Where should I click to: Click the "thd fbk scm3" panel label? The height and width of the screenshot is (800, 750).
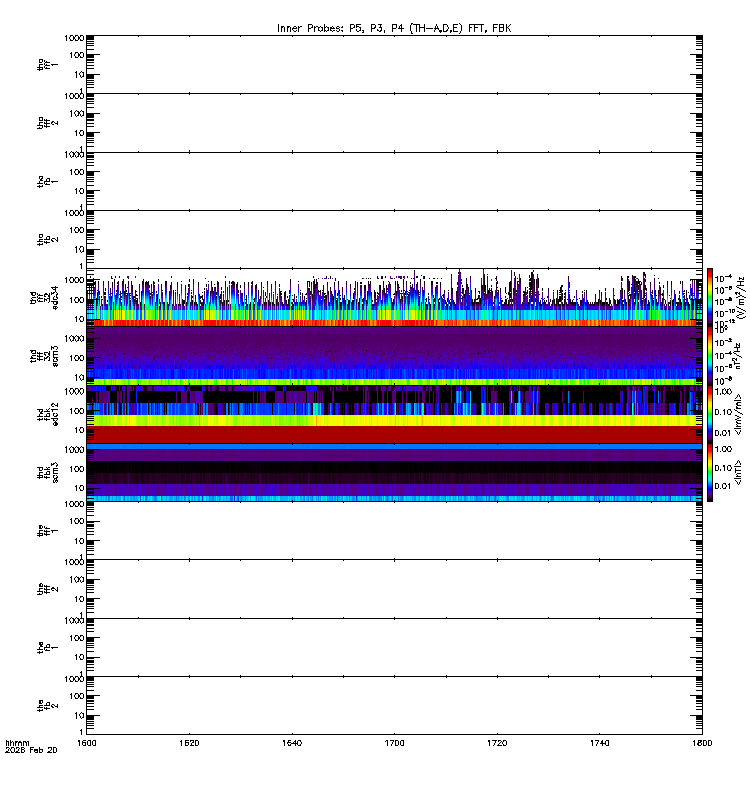pyautogui.click(x=47, y=472)
